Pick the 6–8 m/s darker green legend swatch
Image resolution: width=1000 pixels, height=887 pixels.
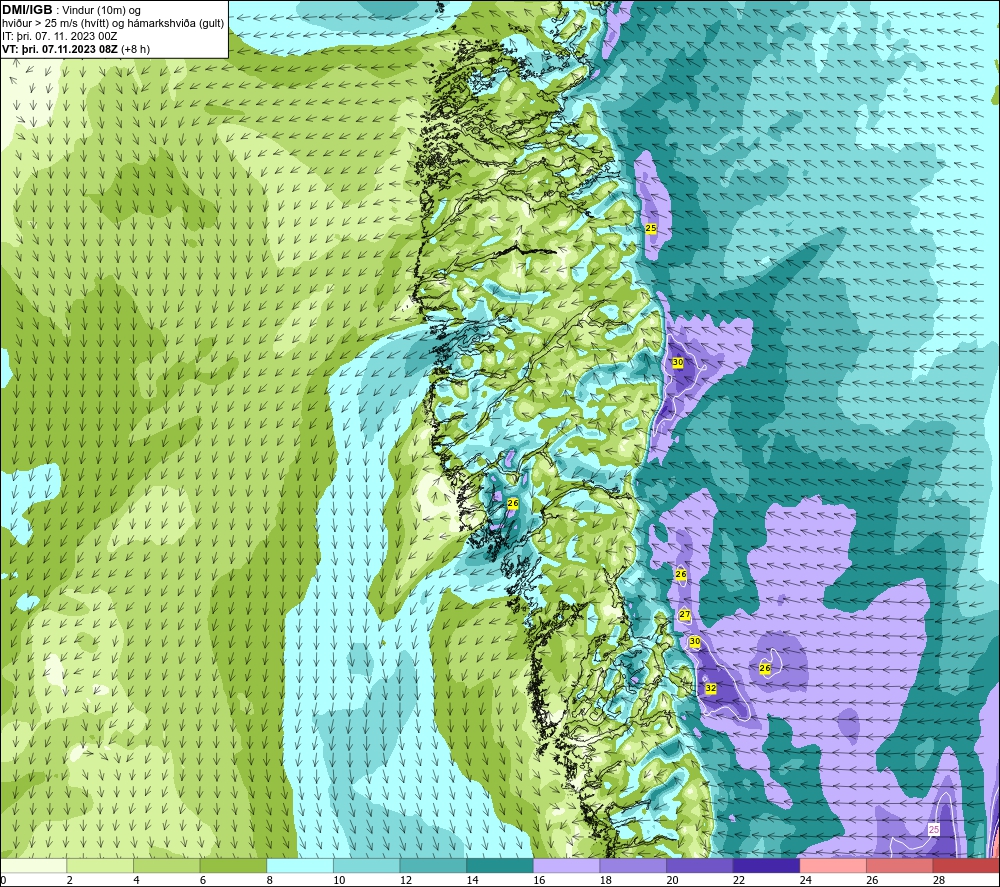233,865
